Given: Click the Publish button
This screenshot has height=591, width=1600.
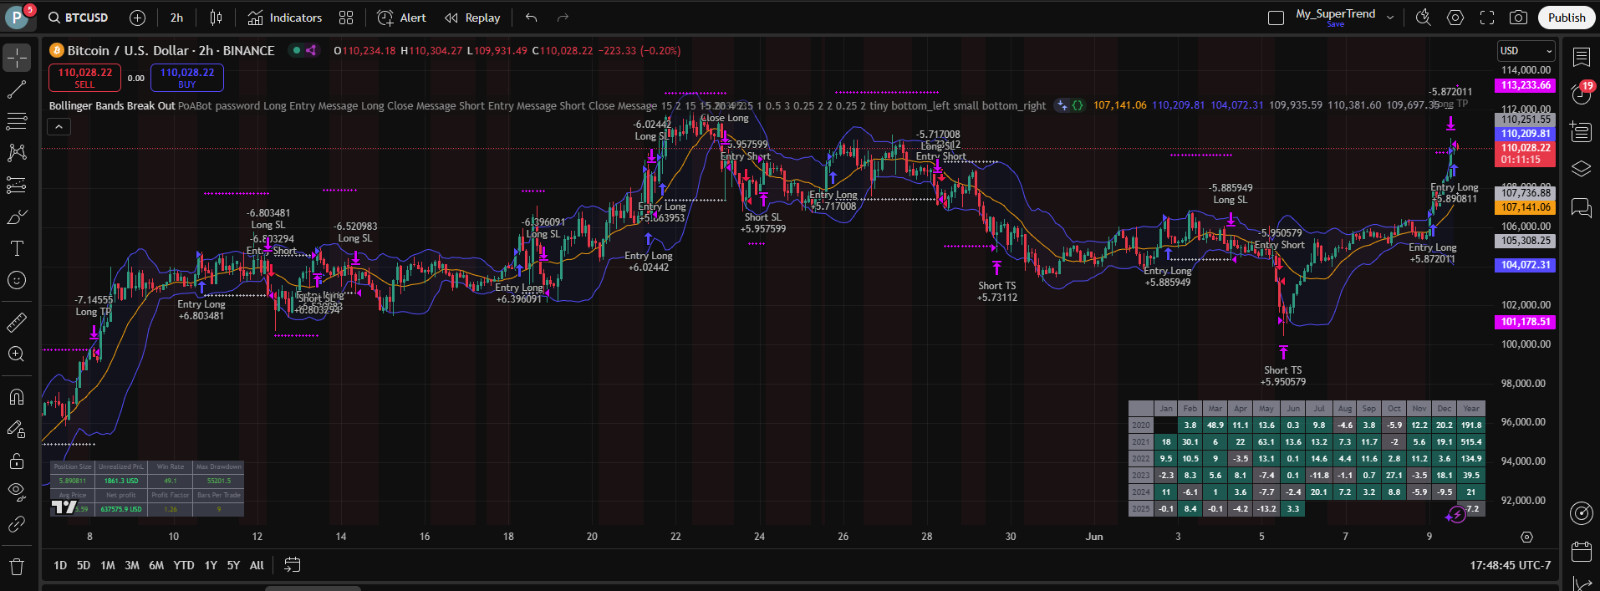Looking at the screenshot, I should [1566, 17].
